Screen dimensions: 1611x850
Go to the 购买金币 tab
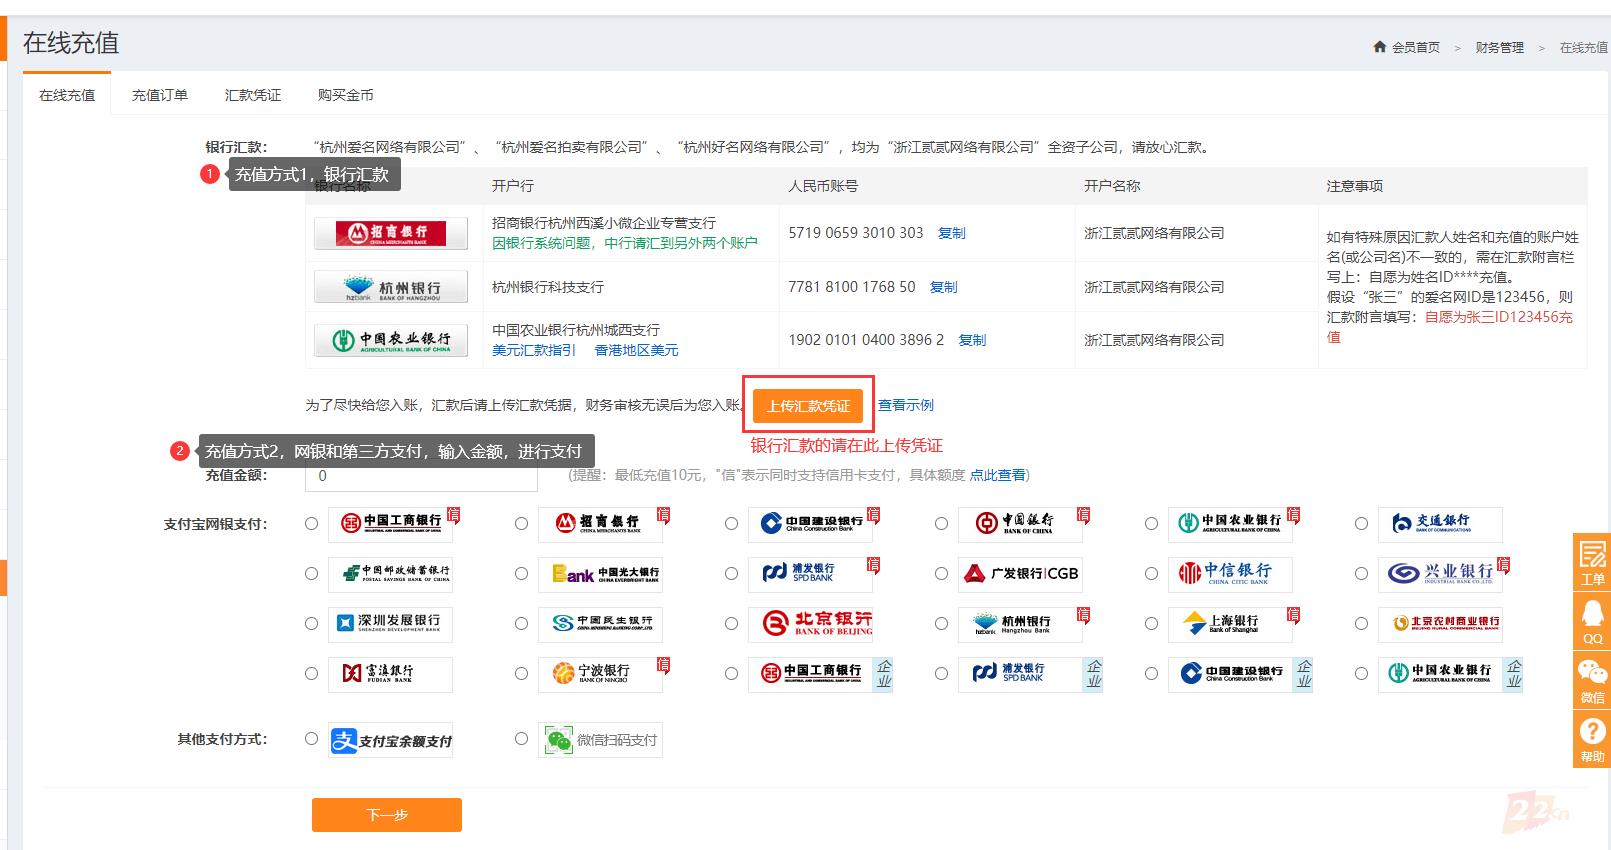(345, 95)
